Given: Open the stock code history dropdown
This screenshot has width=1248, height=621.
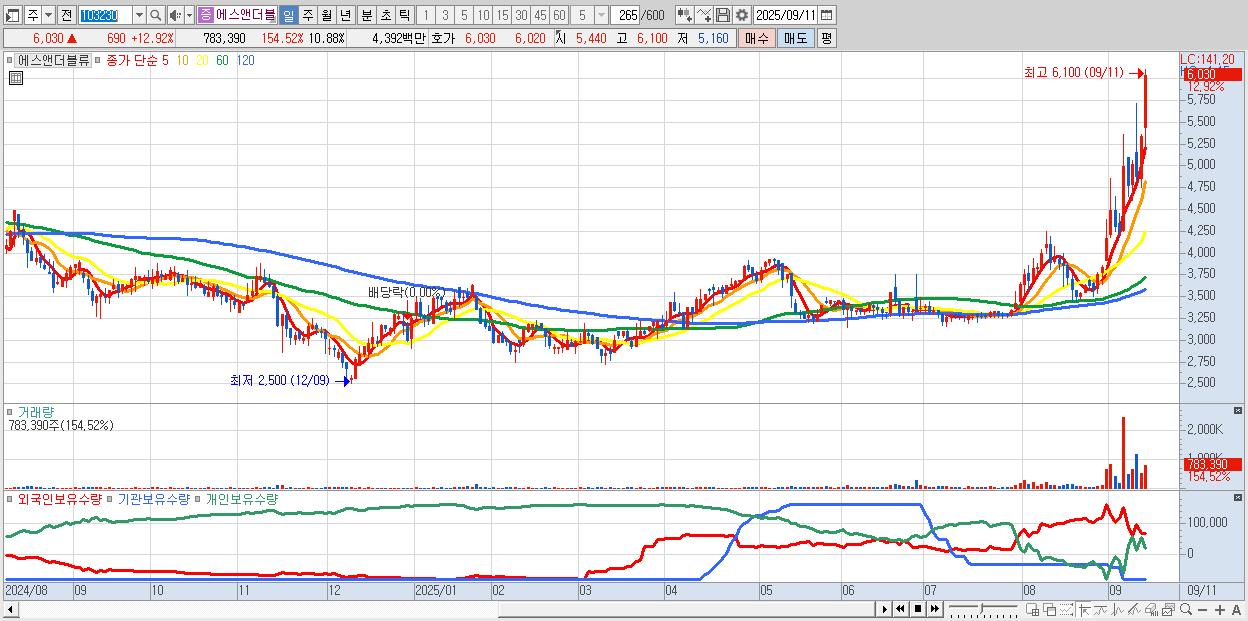Looking at the screenshot, I should pos(140,15).
